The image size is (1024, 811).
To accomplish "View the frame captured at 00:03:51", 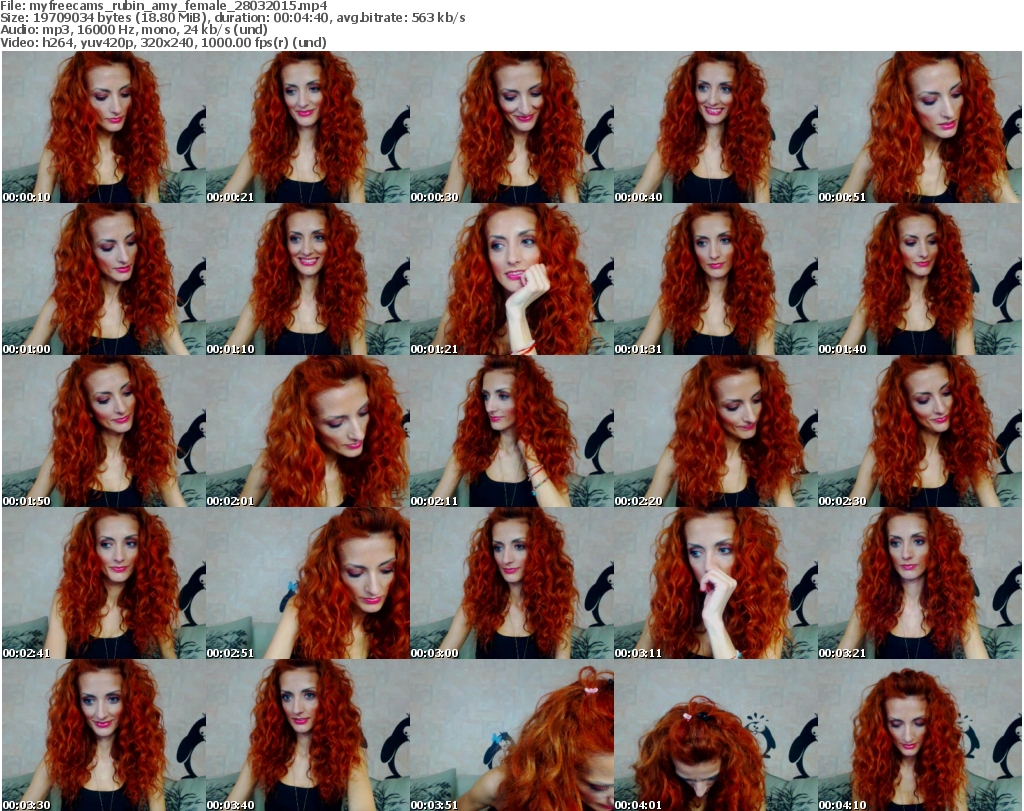I will 511,735.
